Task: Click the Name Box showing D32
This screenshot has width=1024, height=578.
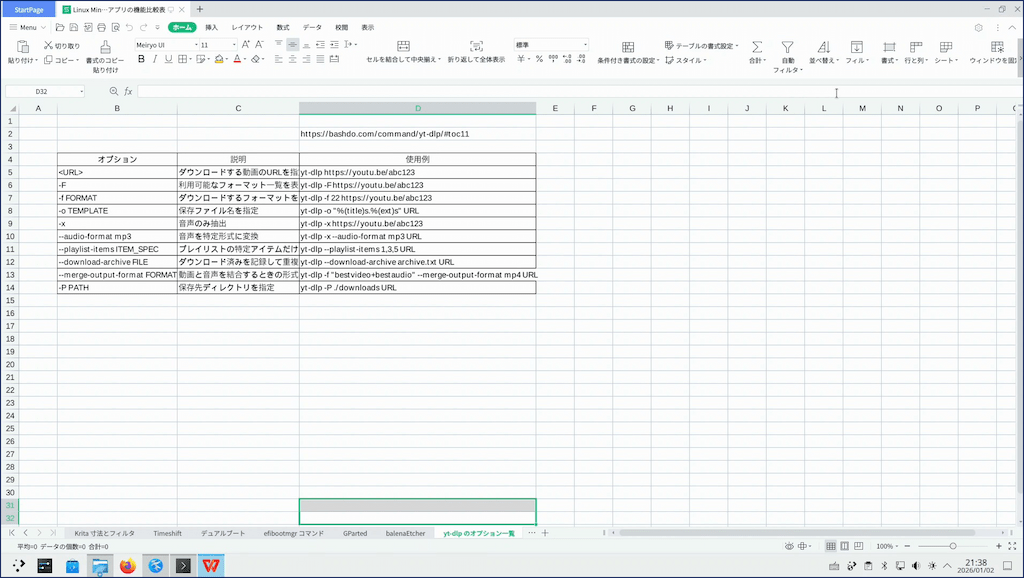Action: (42, 91)
